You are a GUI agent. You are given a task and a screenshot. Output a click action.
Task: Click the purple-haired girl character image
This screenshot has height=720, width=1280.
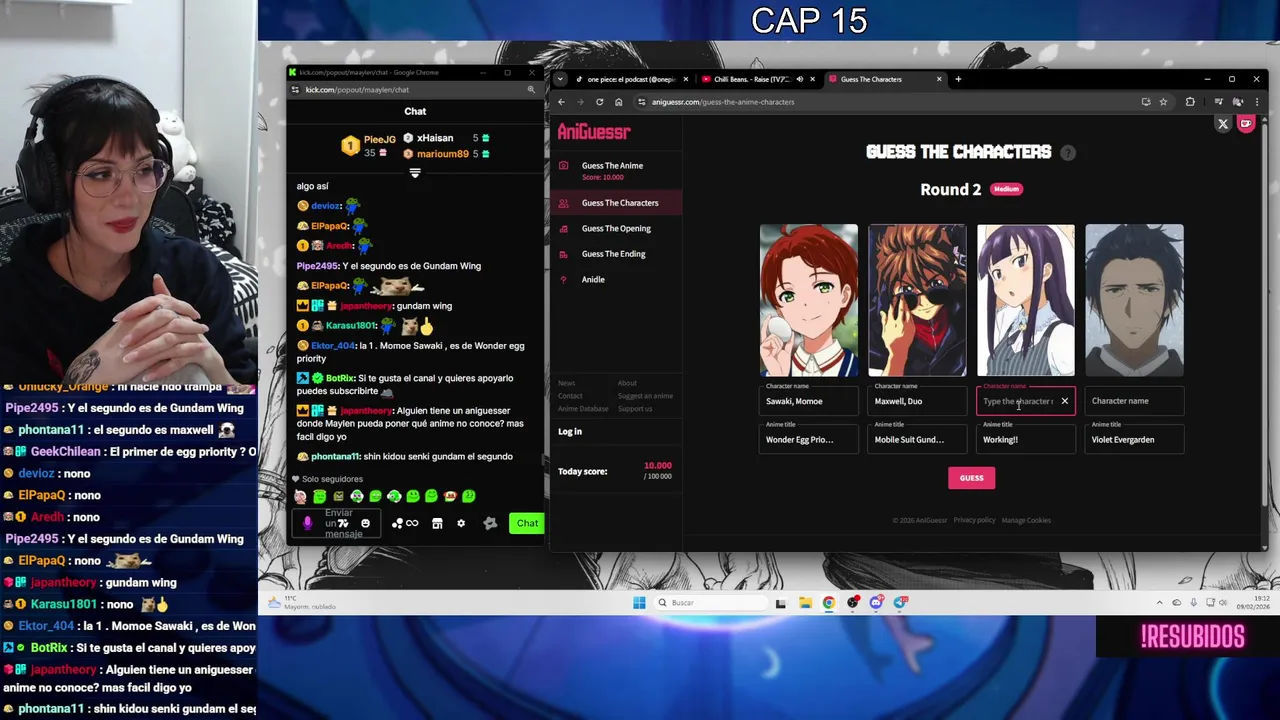click(x=1026, y=300)
